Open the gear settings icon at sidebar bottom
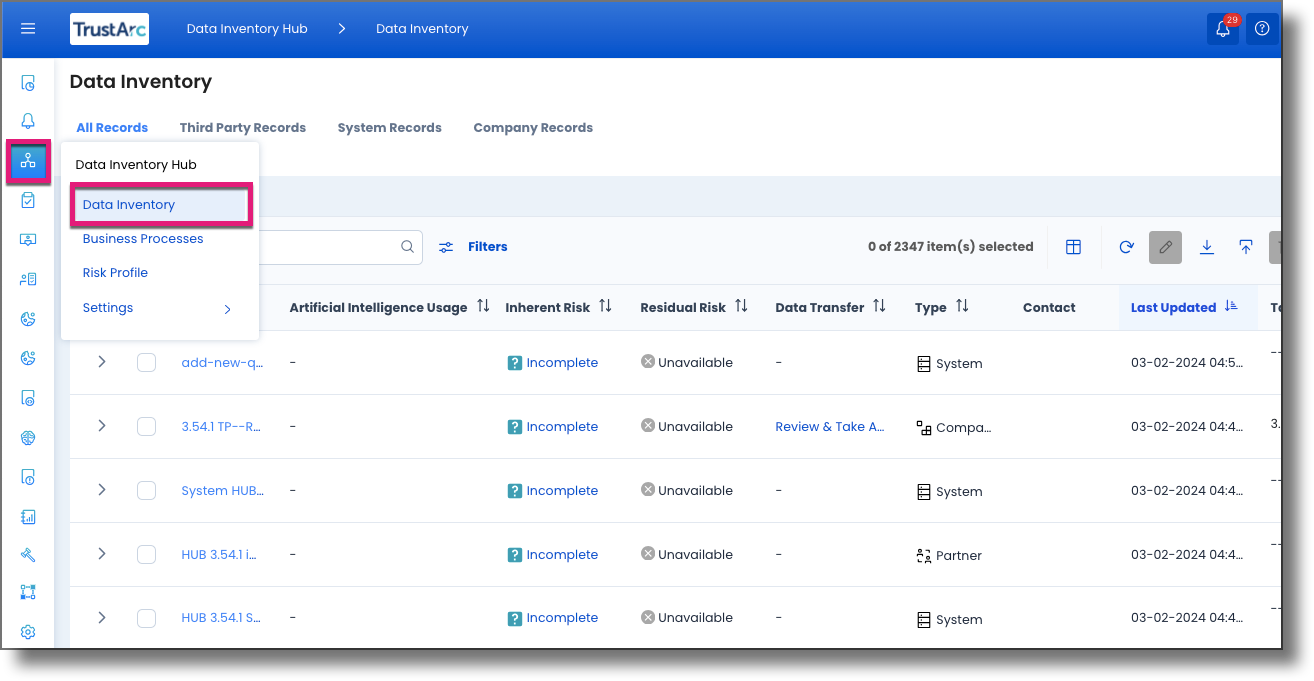The height and width of the screenshot is (681, 1314). pos(28,631)
